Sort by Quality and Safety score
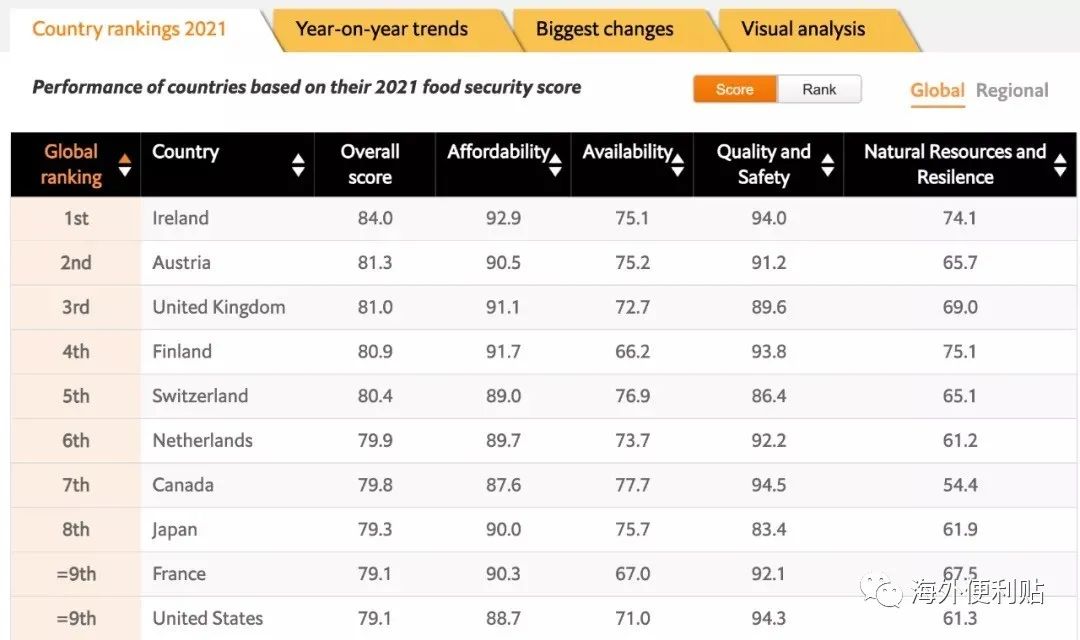Image resolution: width=1080 pixels, height=640 pixels. pyautogui.click(x=828, y=164)
